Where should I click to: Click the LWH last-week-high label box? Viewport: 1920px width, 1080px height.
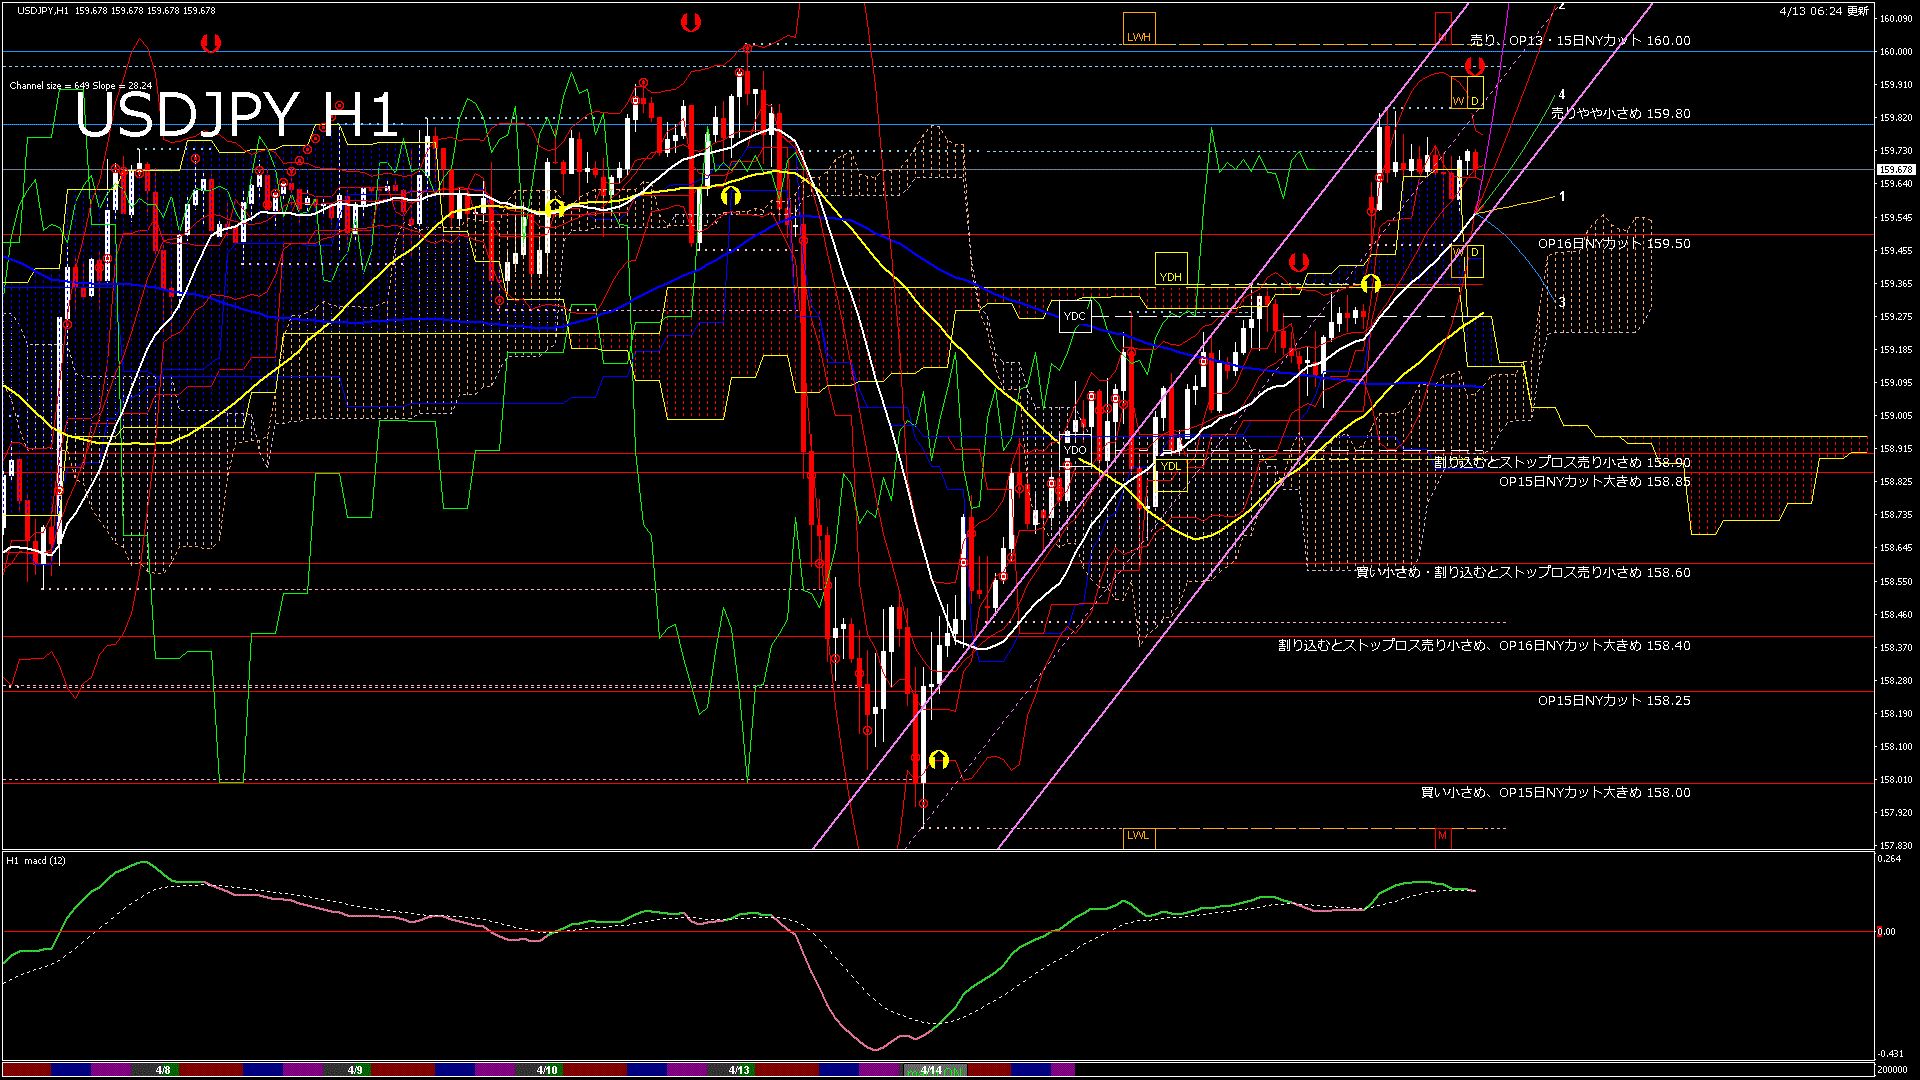(1139, 29)
